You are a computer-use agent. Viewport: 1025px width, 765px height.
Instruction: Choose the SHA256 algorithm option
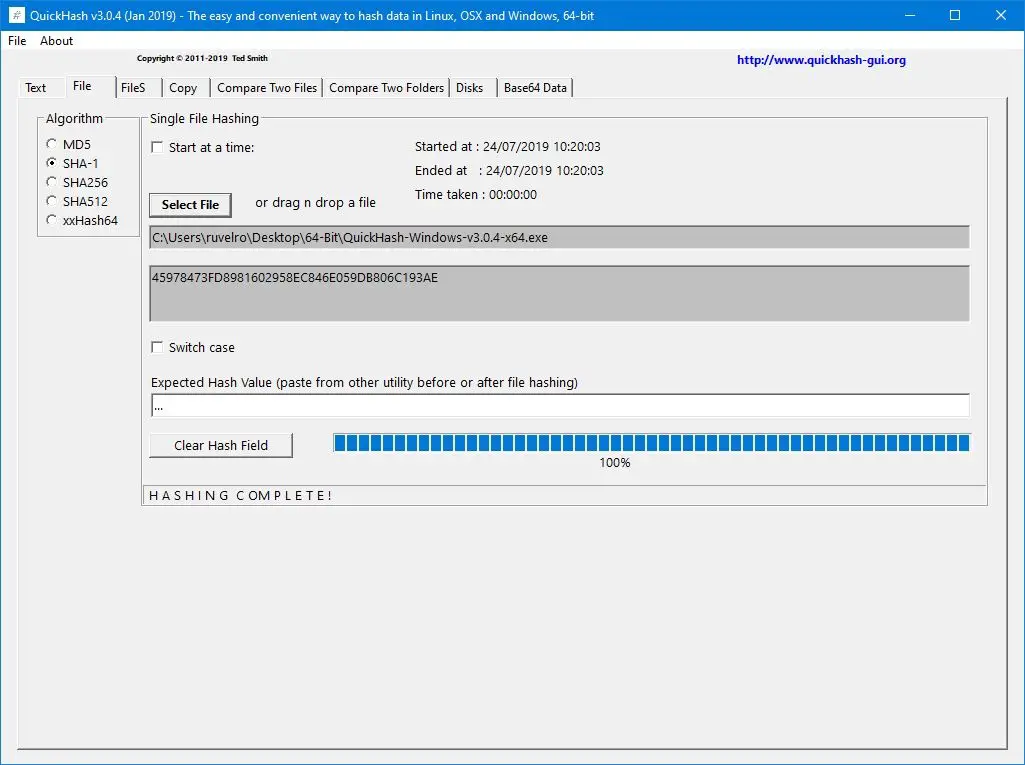tap(52, 182)
